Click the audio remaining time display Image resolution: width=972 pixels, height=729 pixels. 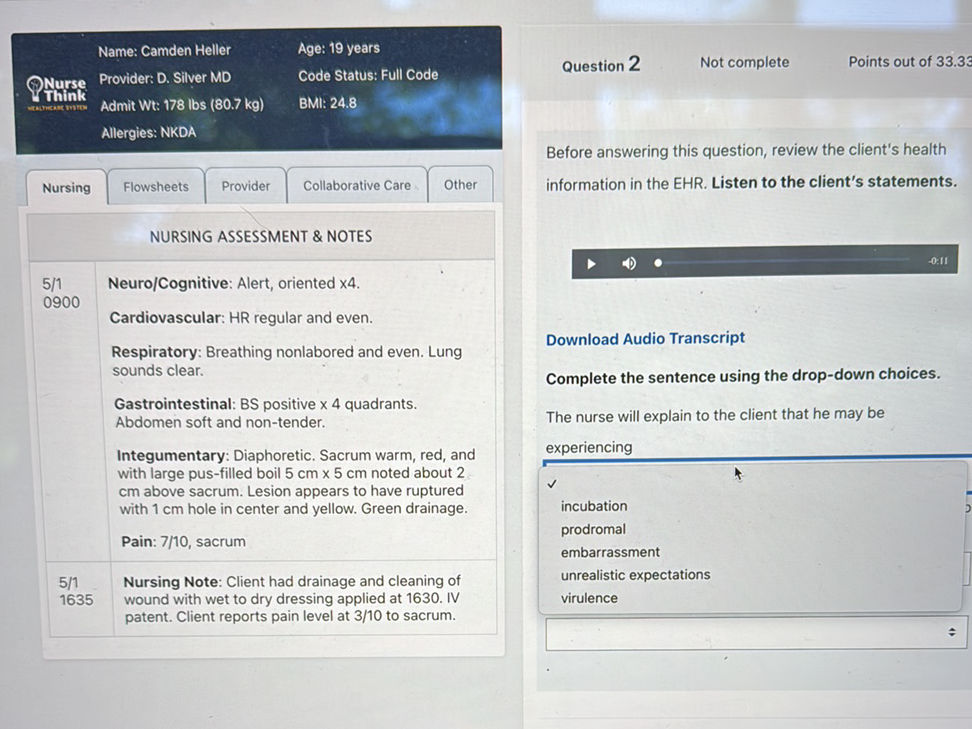point(937,262)
